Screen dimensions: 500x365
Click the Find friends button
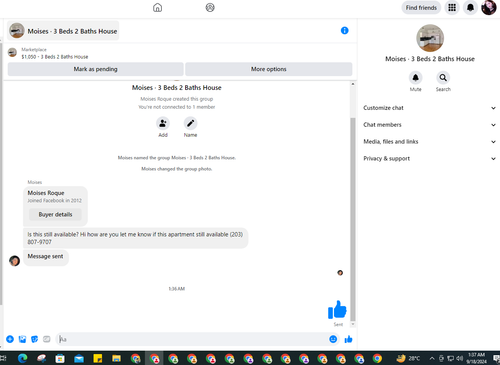(421, 7)
